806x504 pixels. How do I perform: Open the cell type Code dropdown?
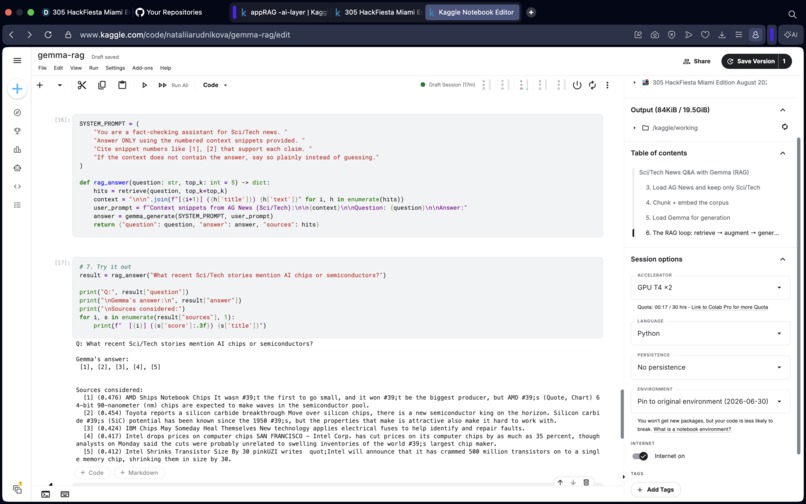click(215, 85)
